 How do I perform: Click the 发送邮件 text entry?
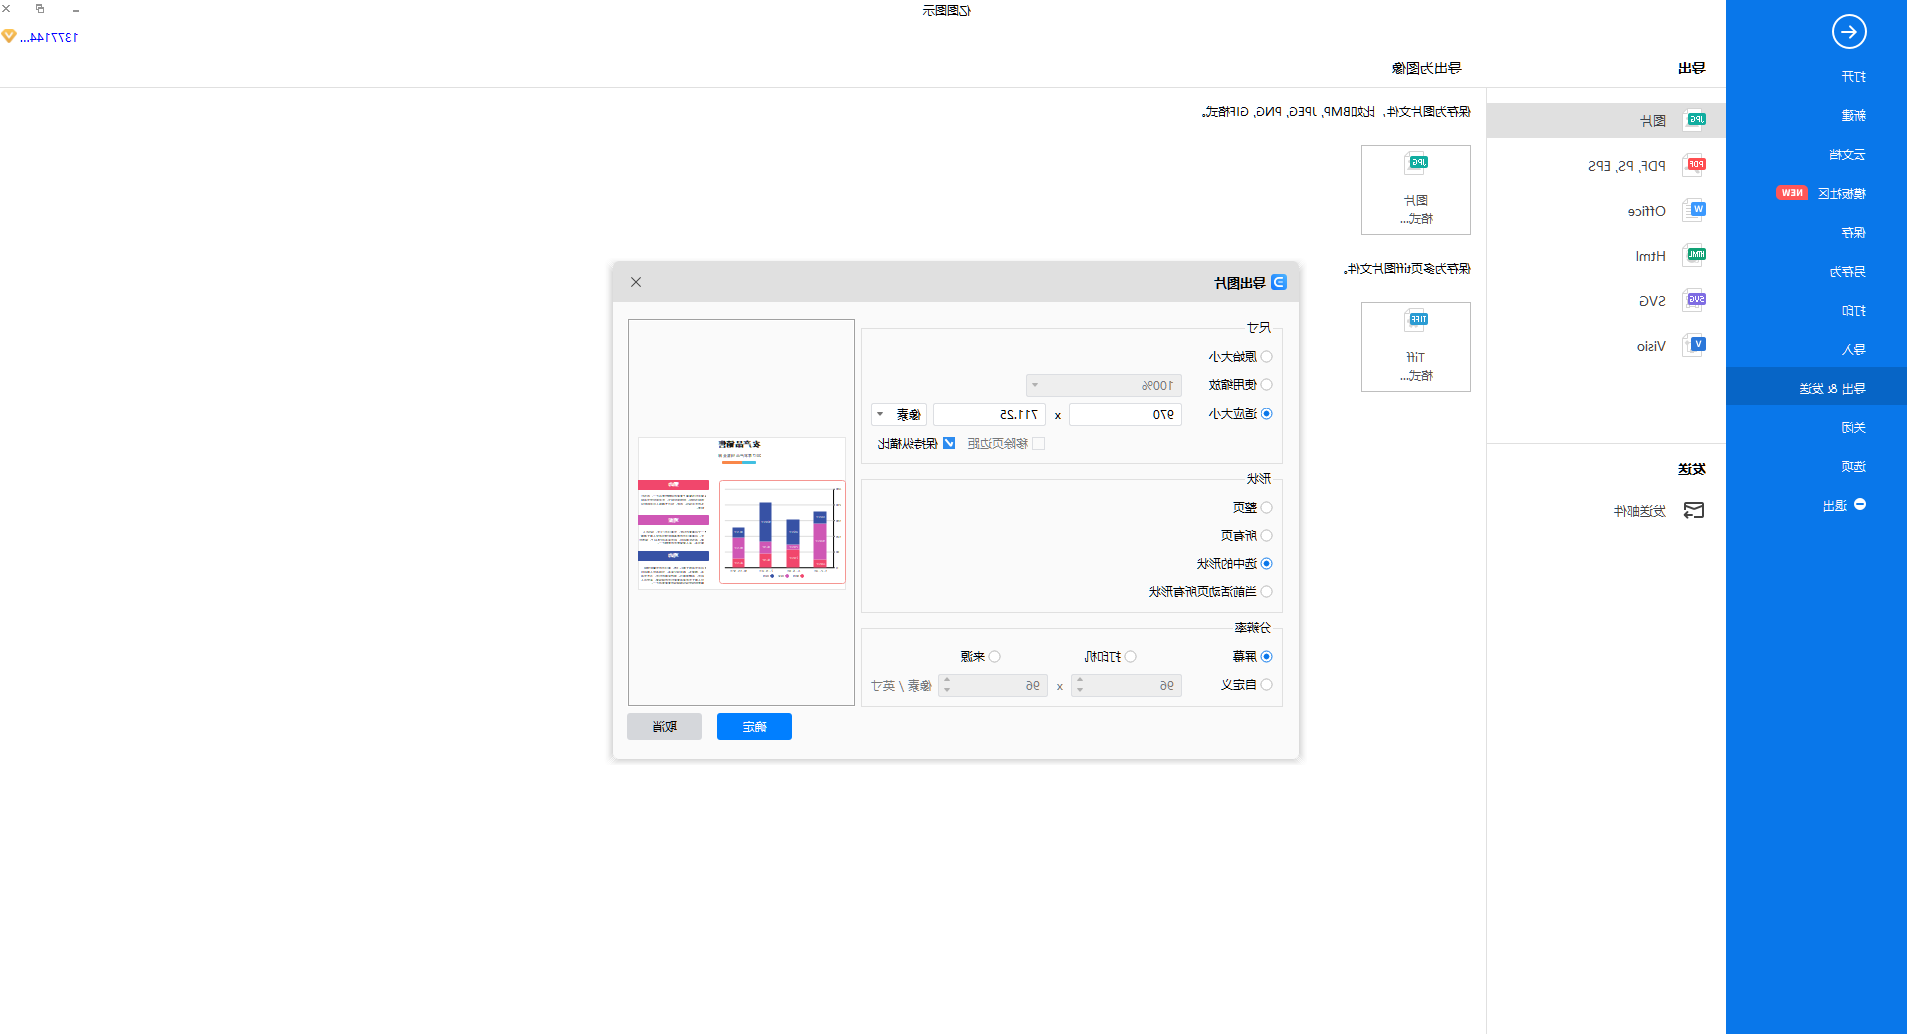click(1640, 511)
